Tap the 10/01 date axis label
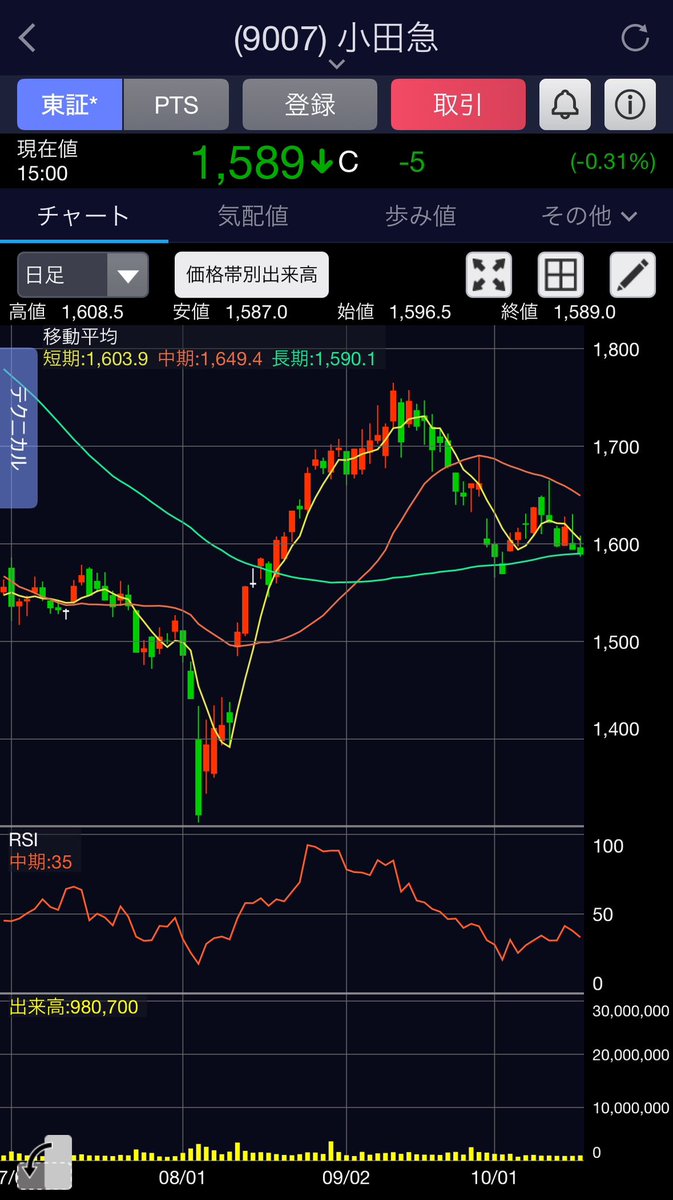The image size is (673, 1200). (496, 1179)
